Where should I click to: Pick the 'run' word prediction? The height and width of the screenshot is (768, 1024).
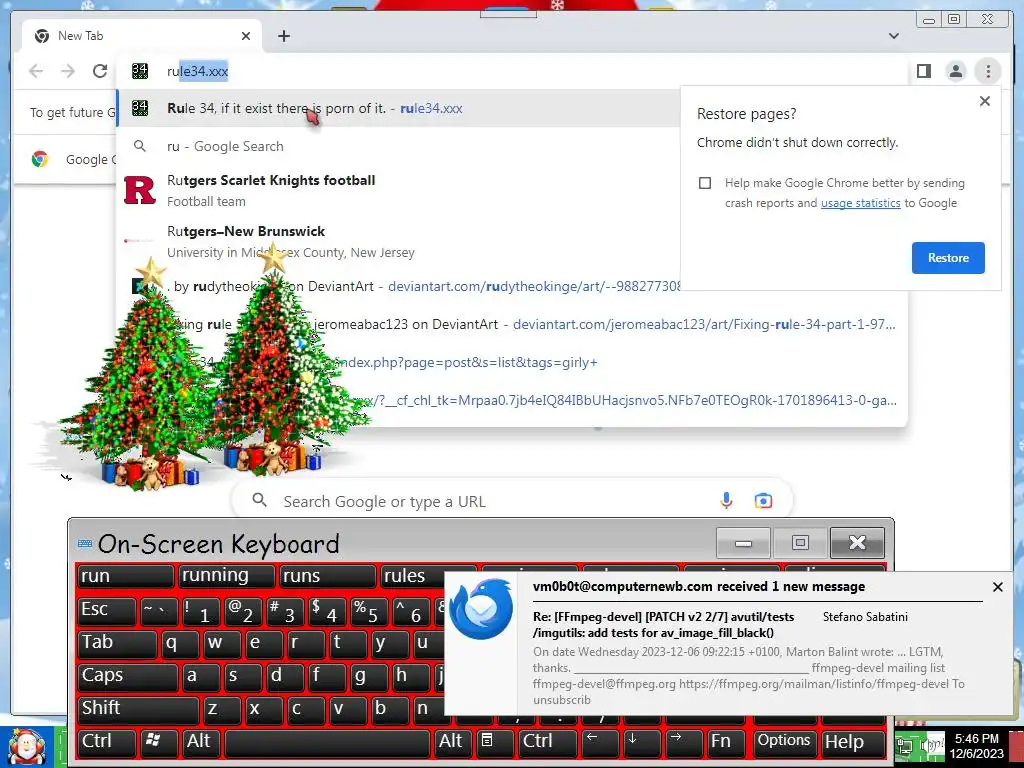tap(125, 575)
